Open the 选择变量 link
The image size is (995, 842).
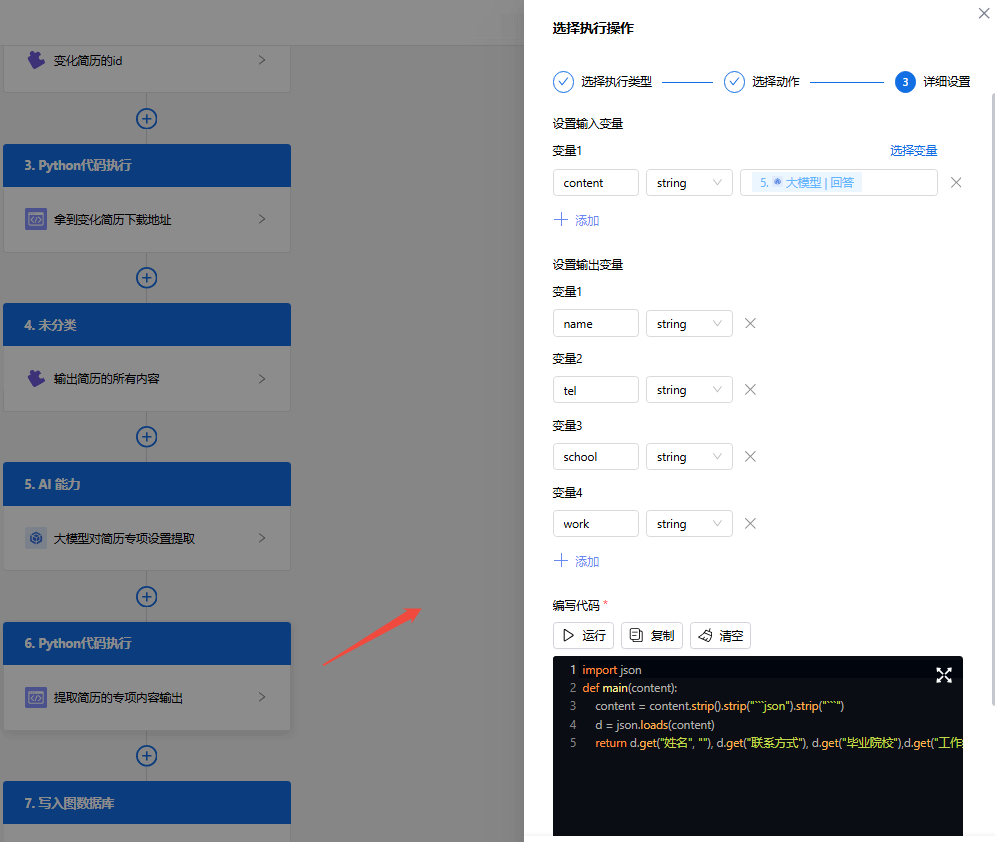[913, 150]
